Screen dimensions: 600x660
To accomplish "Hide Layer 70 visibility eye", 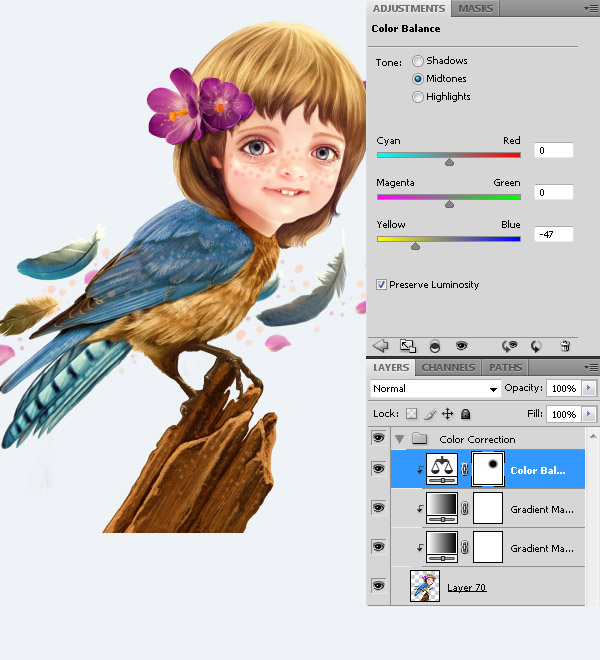I will point(378,585).
